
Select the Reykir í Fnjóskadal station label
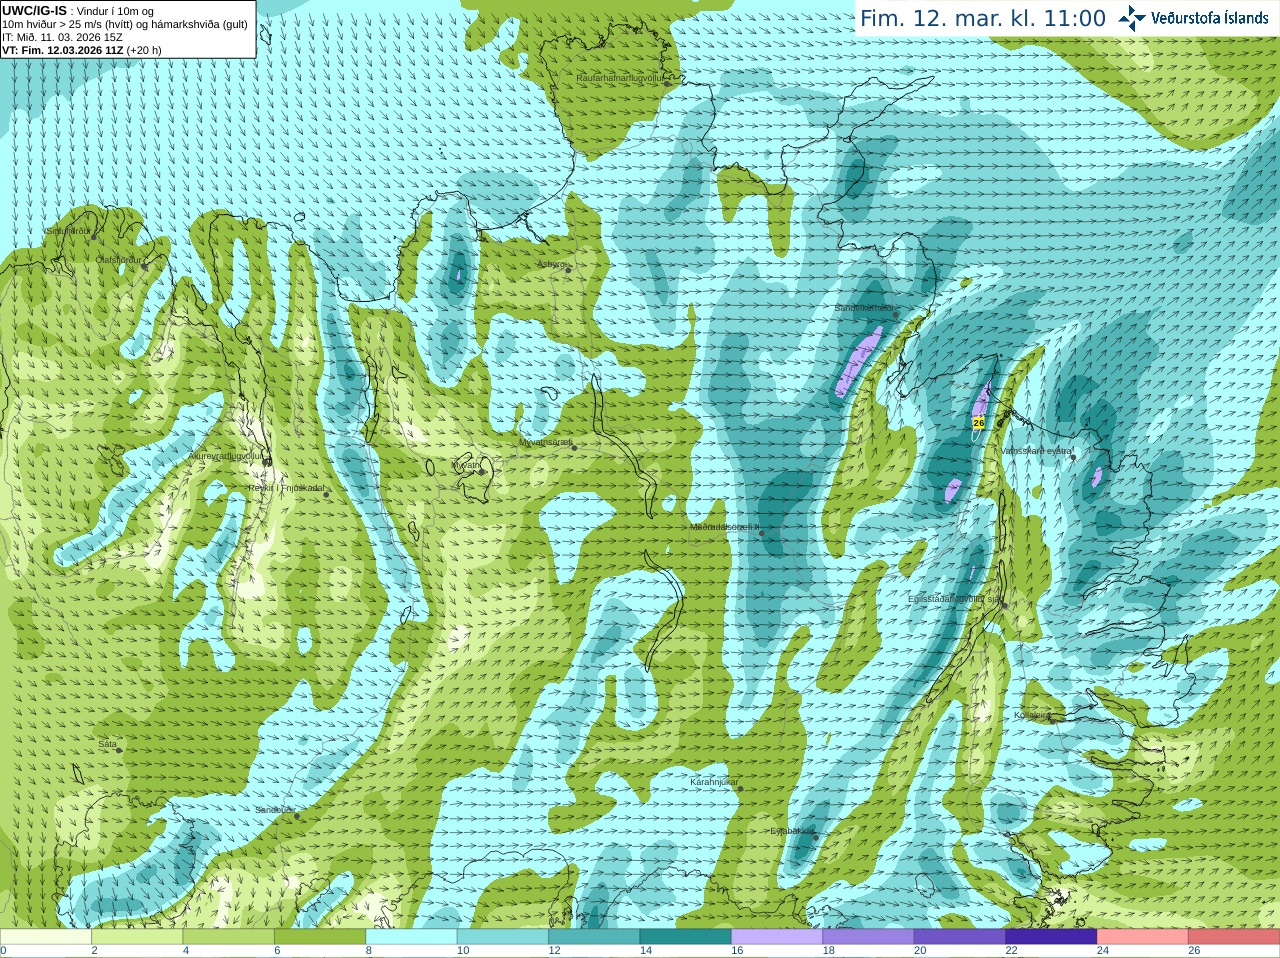pos(286,488)
